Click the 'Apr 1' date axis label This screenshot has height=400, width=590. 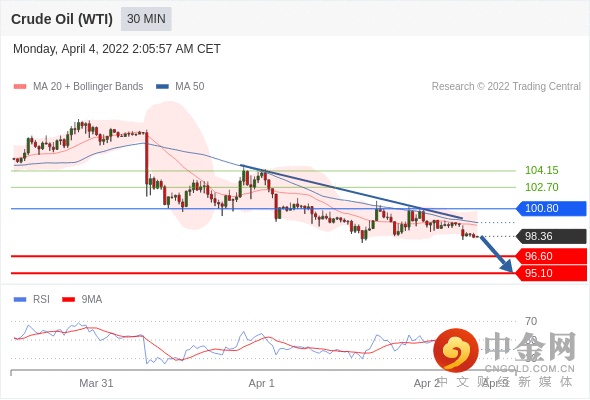click(262, 383)
